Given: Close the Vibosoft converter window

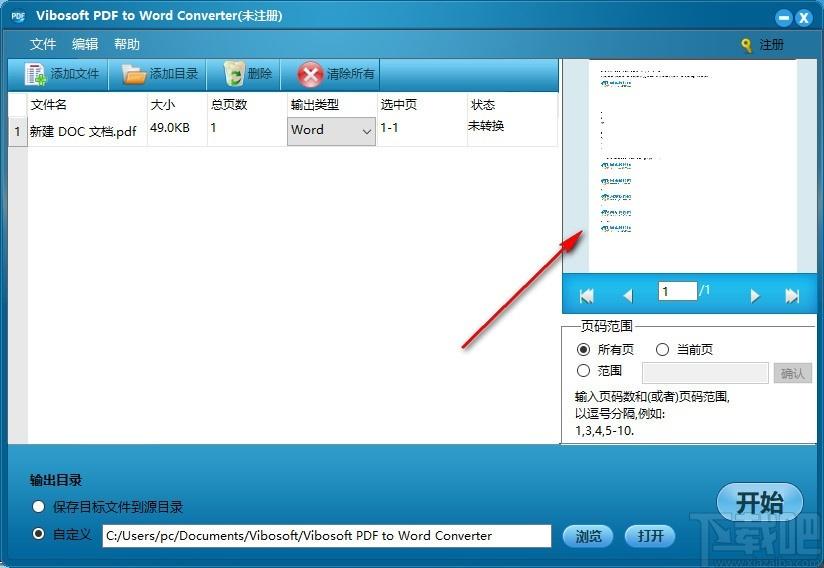Looking at the screenshot, I should pyautogui.click(x=804, y=18).
